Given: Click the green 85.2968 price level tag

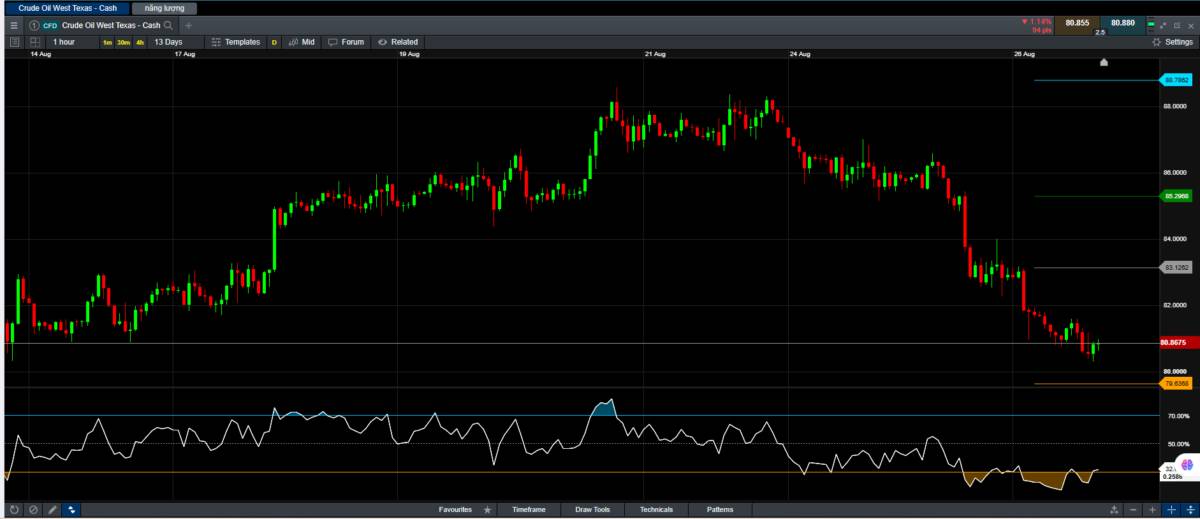Looking at the screenshot, I should [1176, 196].
